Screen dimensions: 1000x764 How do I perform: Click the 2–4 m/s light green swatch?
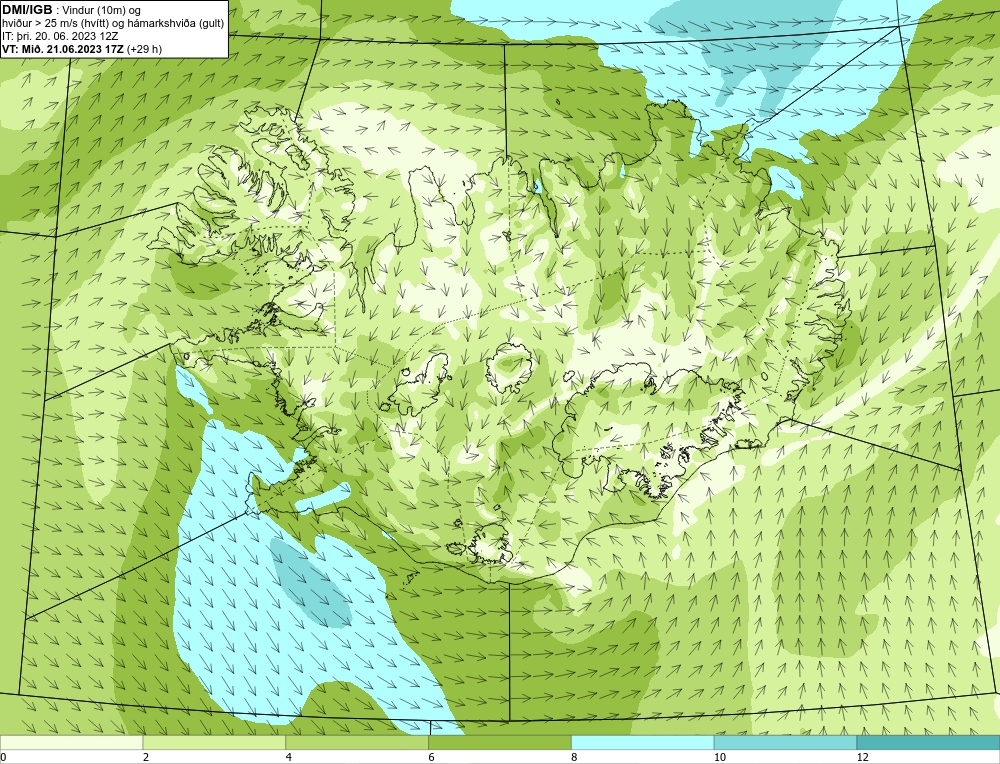click(214, 743)
